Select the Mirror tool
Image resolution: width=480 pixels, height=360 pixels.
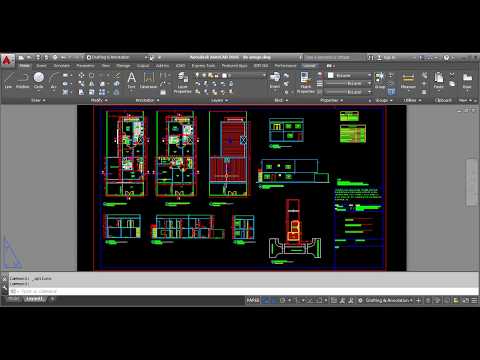tap(91, 84)
